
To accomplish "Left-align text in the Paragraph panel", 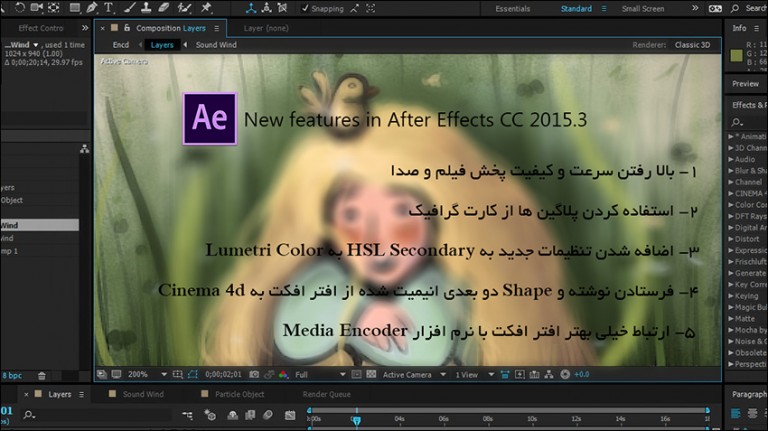I will click(x=736, y=414).
